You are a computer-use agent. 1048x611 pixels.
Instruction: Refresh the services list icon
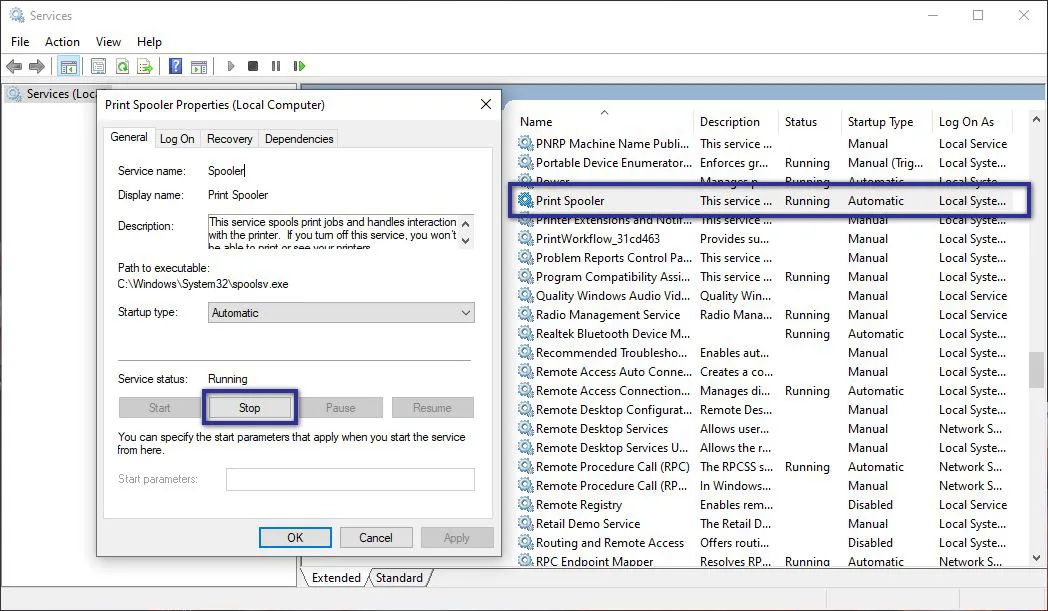[x=122, y=66]
